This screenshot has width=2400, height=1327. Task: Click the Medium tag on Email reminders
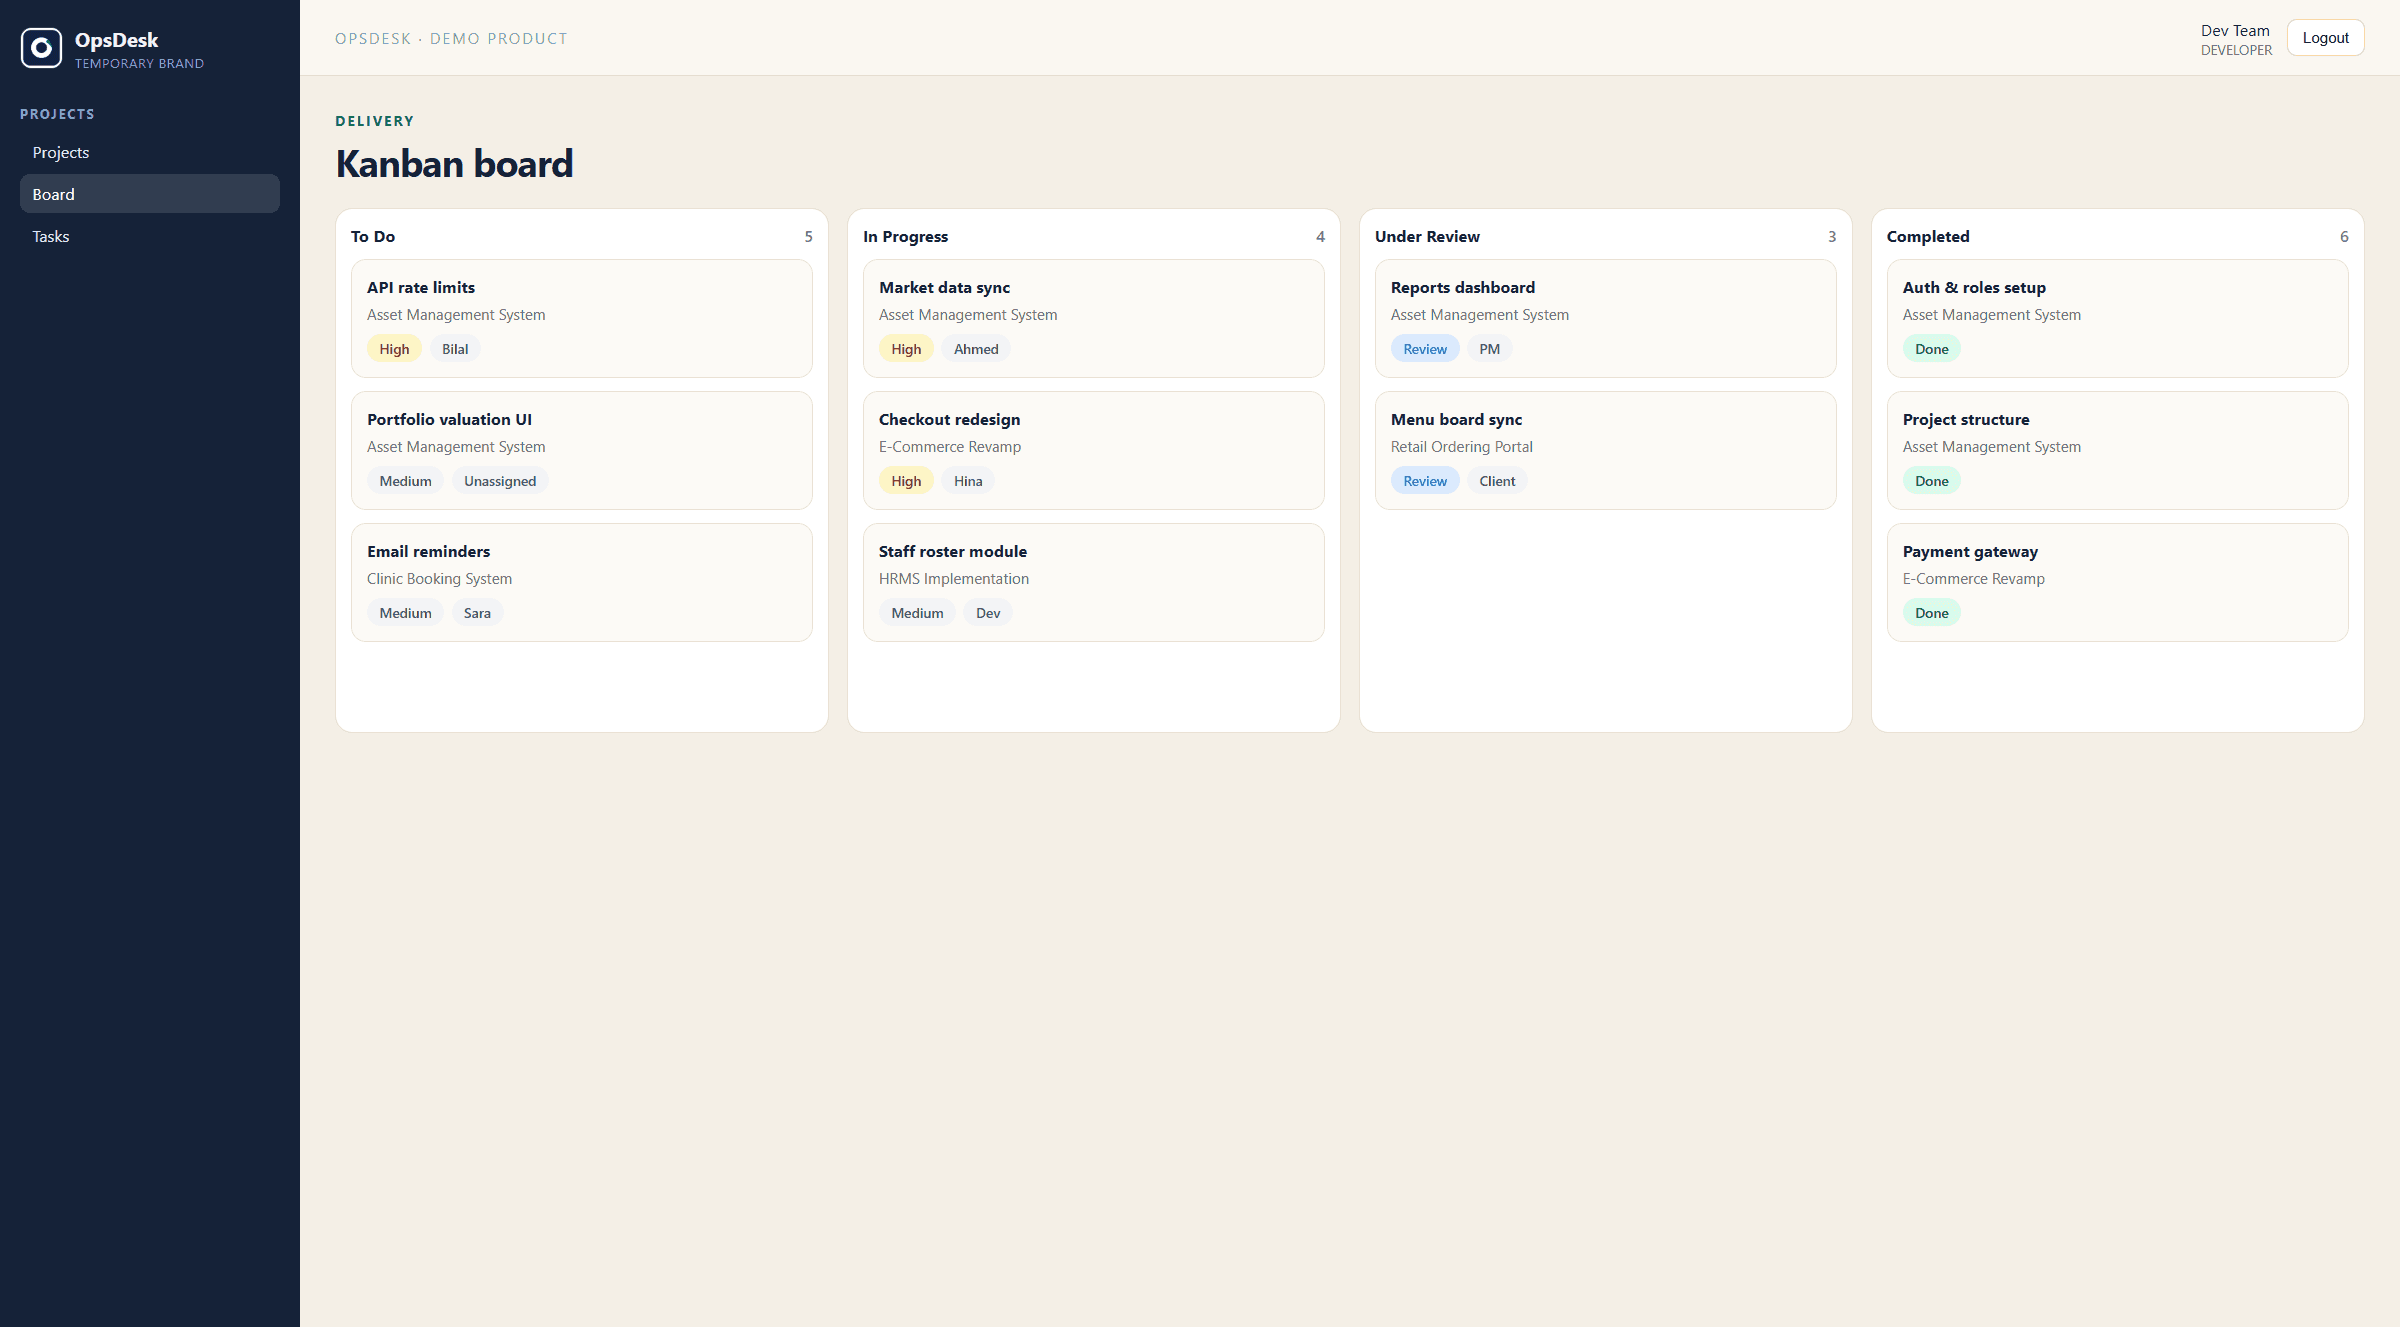(x=405, y=613)
